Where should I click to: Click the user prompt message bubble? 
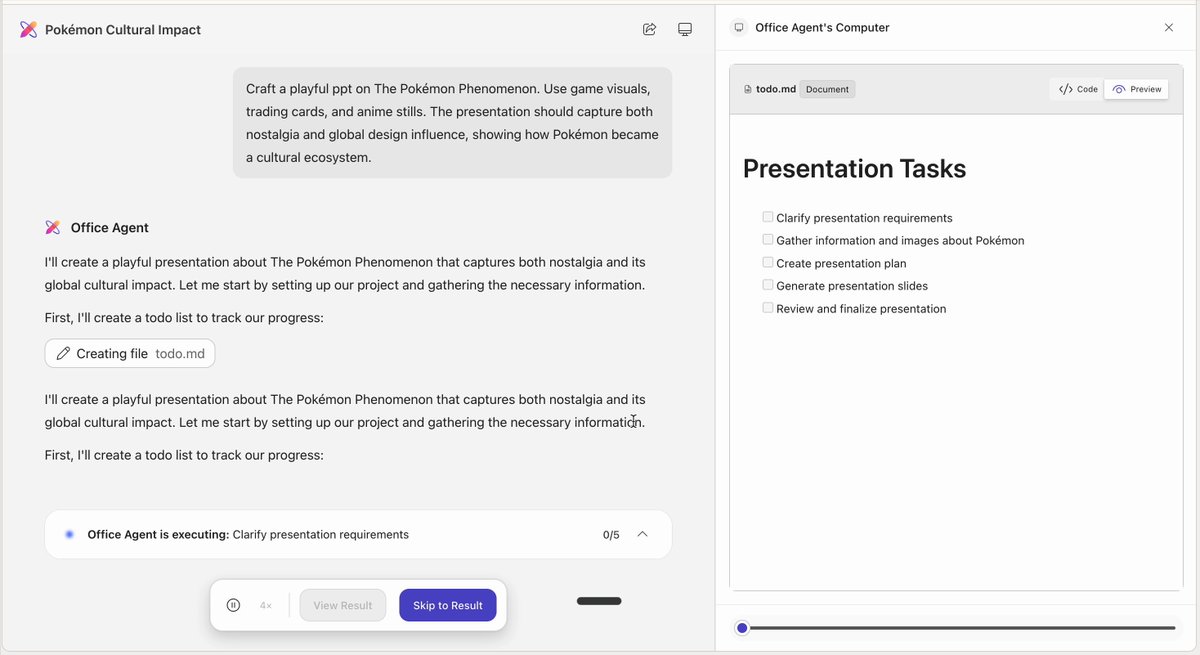point(452,123)
